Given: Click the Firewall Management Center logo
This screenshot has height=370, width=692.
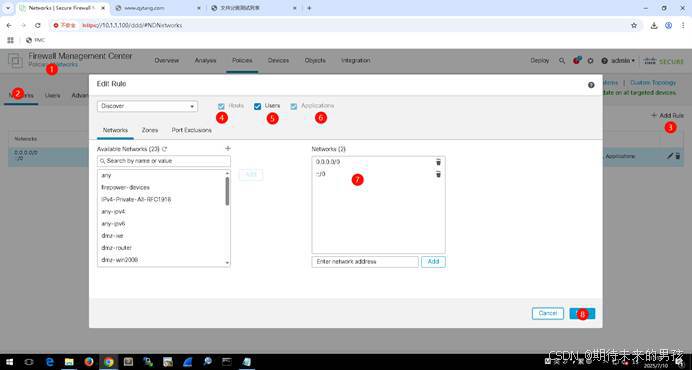Looking at the screenshot, I should (15, 60).
